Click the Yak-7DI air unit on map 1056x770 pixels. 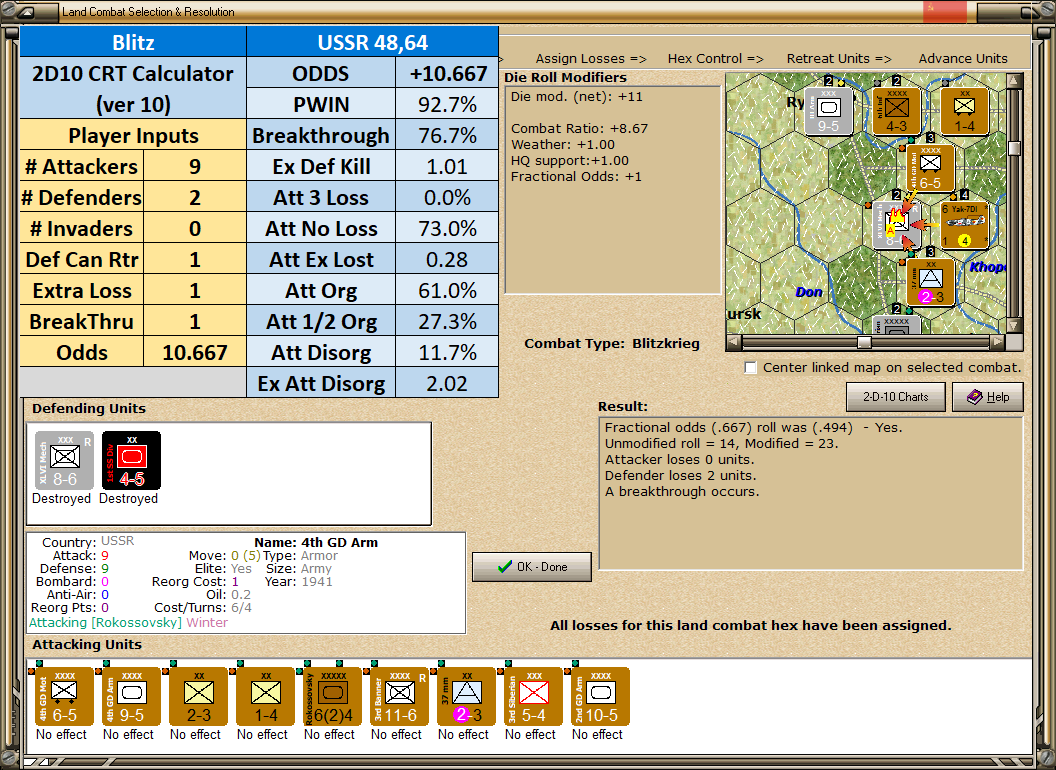pos(964,225)
